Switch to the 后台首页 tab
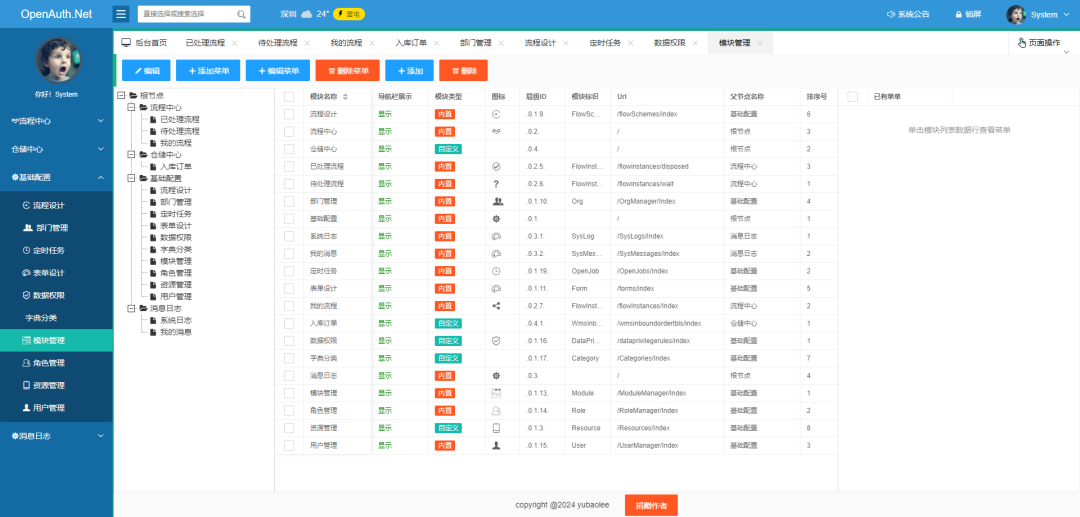This screenshot has height=517, width=1080. click(144, 44)
